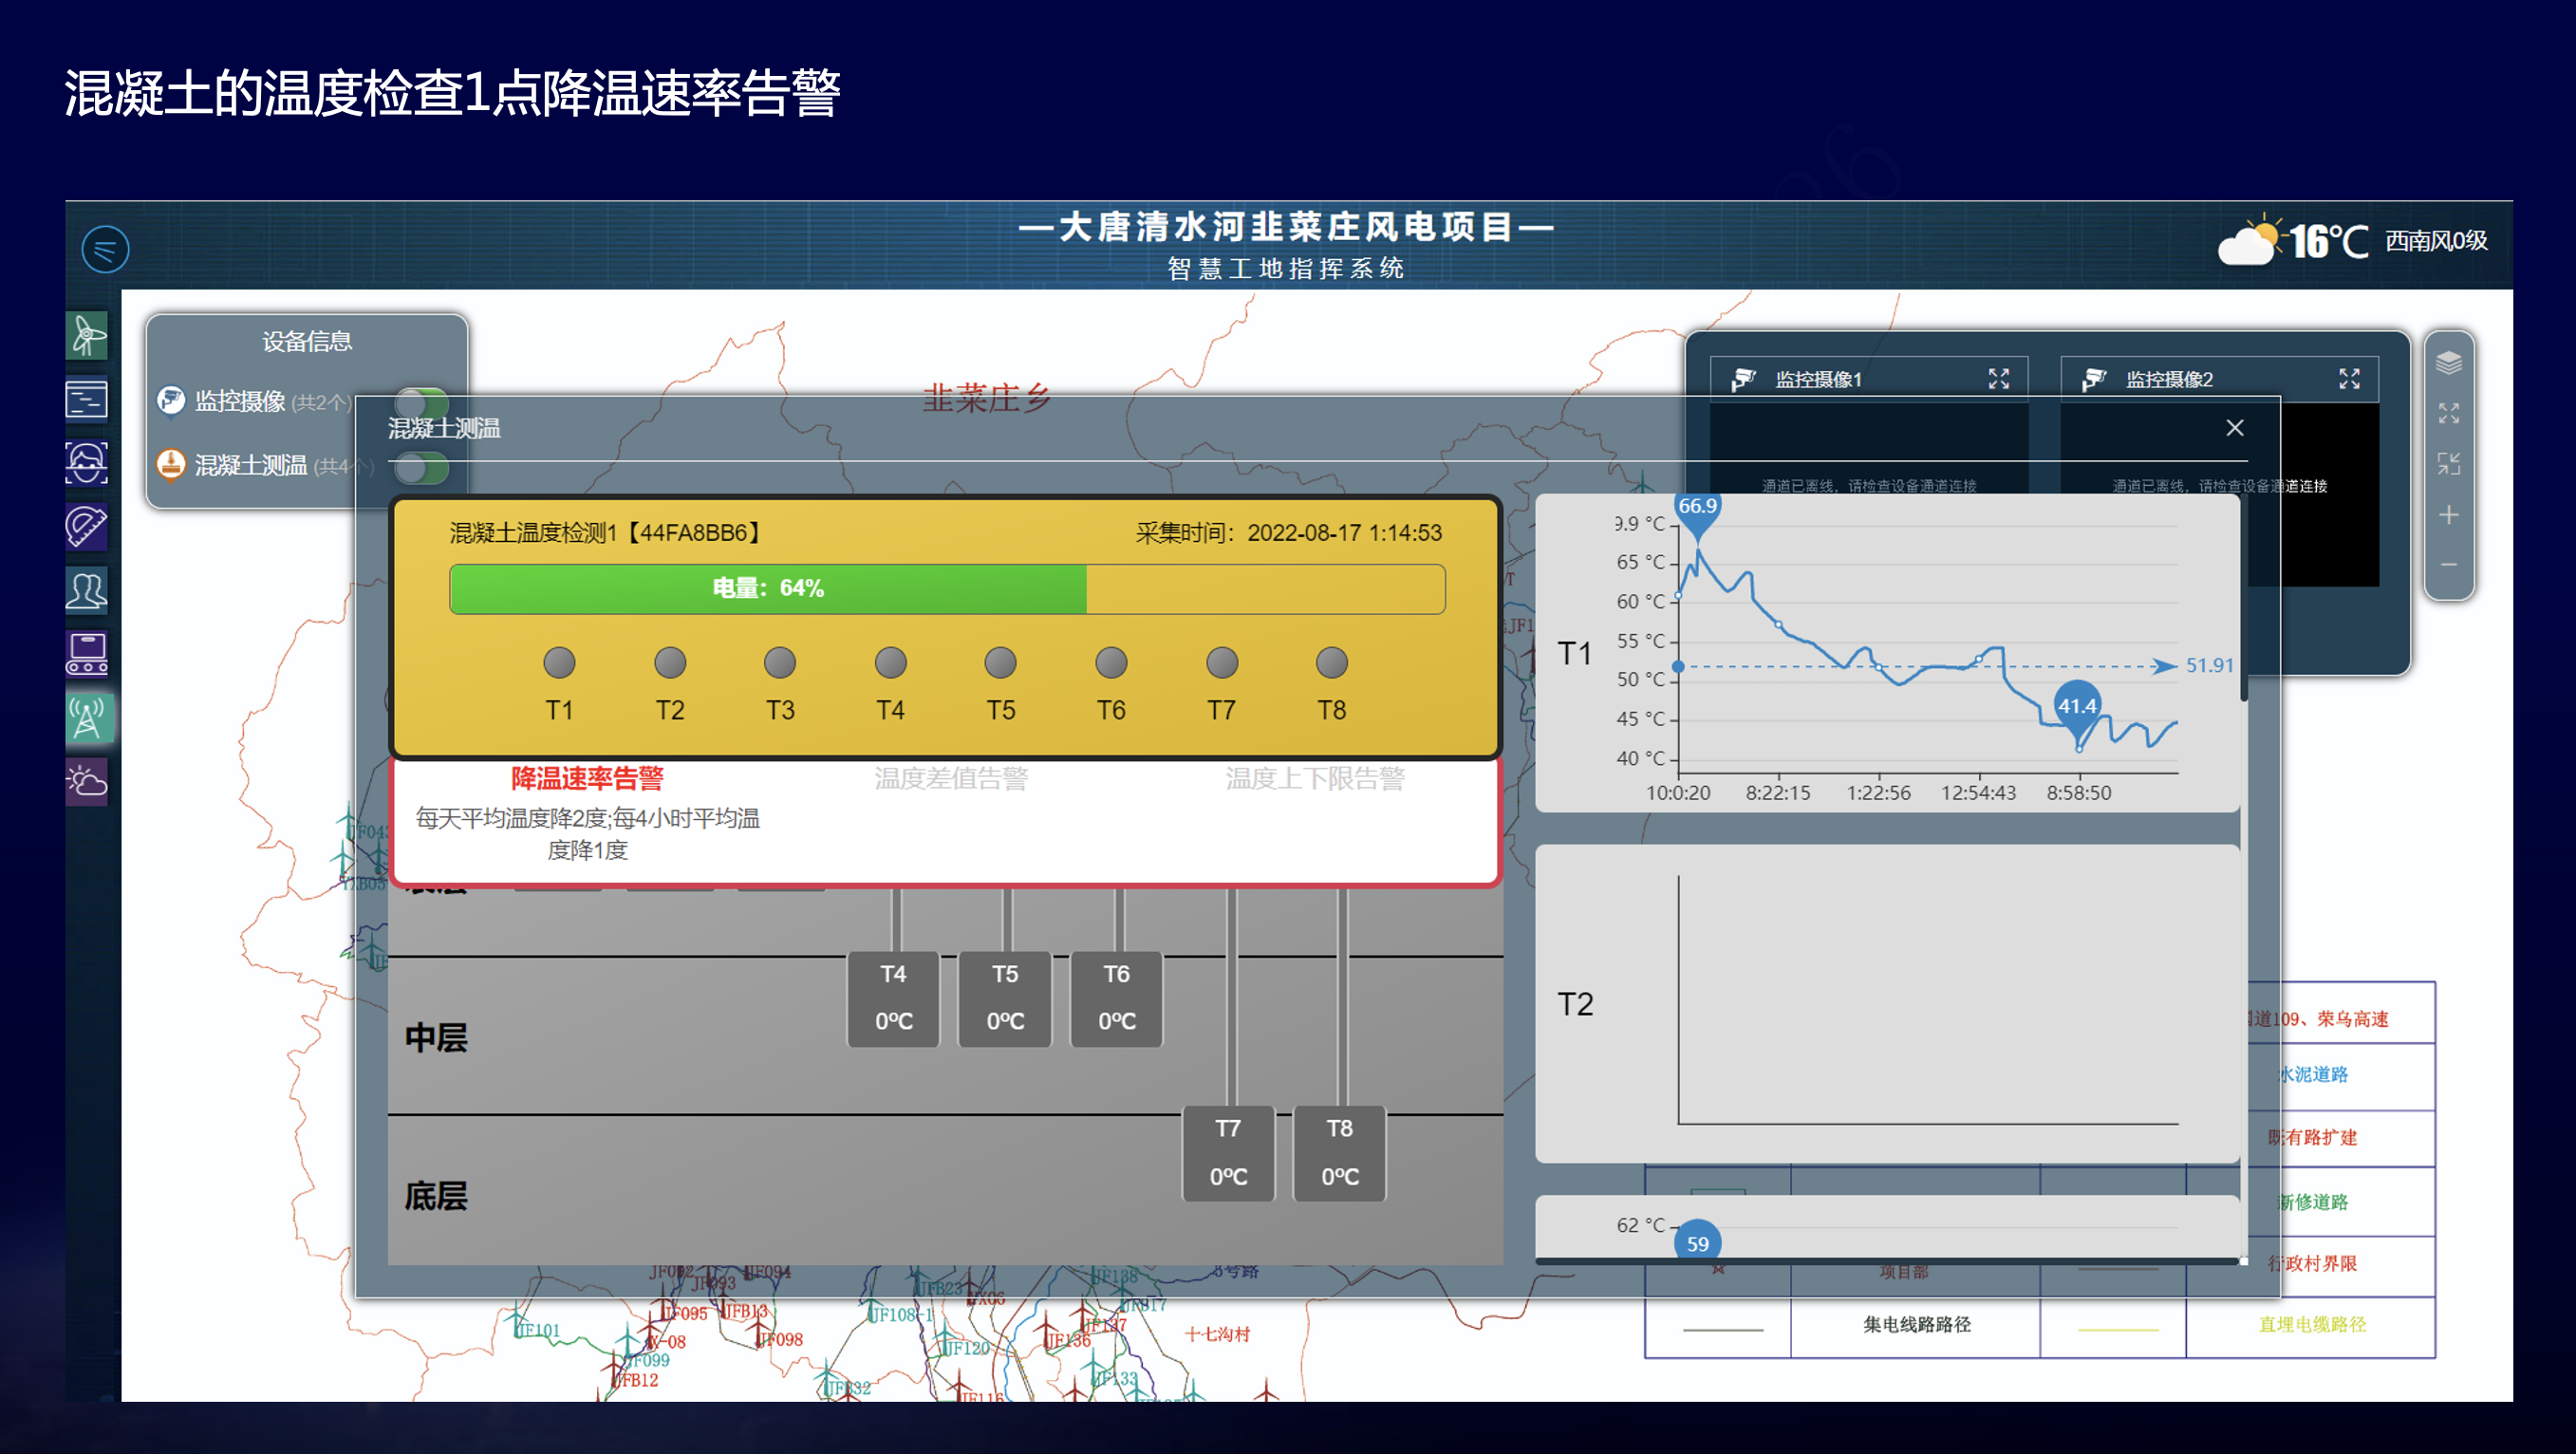Toggle the 监控摄像 switch
Image resolution: width=2576 pixels, height=1454 pixels.
pos(422,402)
